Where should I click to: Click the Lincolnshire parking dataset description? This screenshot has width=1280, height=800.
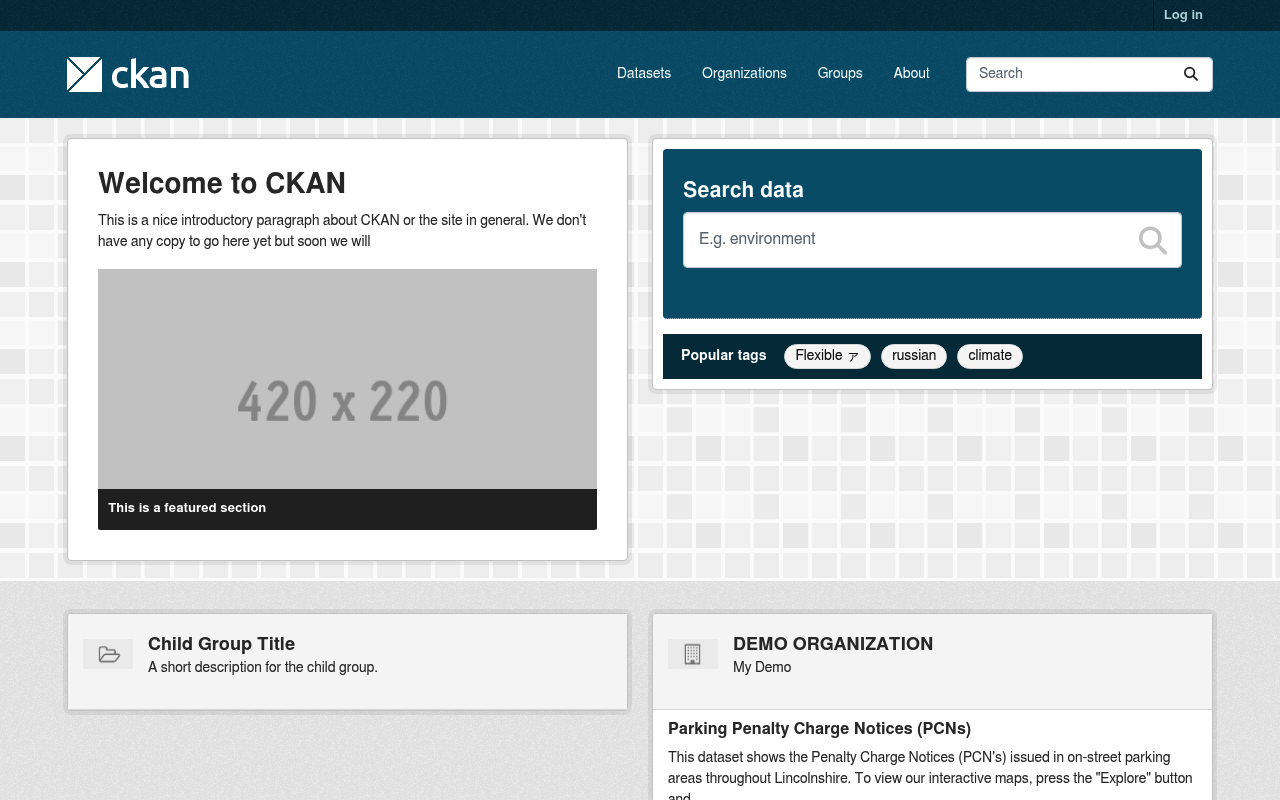pyautogui.click(x=930, y=777)
